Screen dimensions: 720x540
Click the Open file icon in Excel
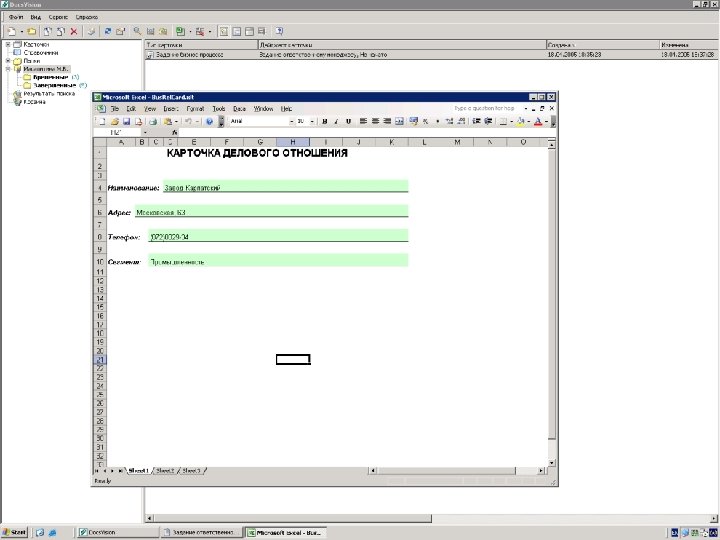tap(114, 121)
